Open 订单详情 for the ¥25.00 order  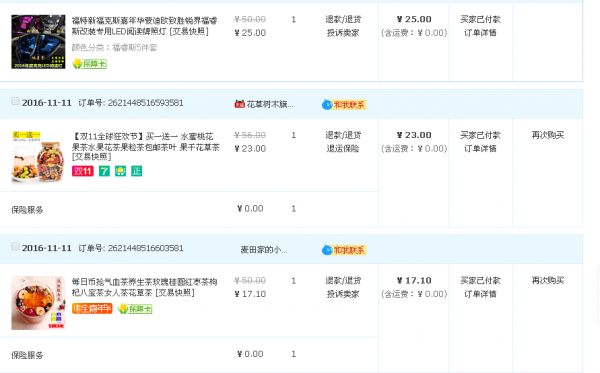(480, 33)
